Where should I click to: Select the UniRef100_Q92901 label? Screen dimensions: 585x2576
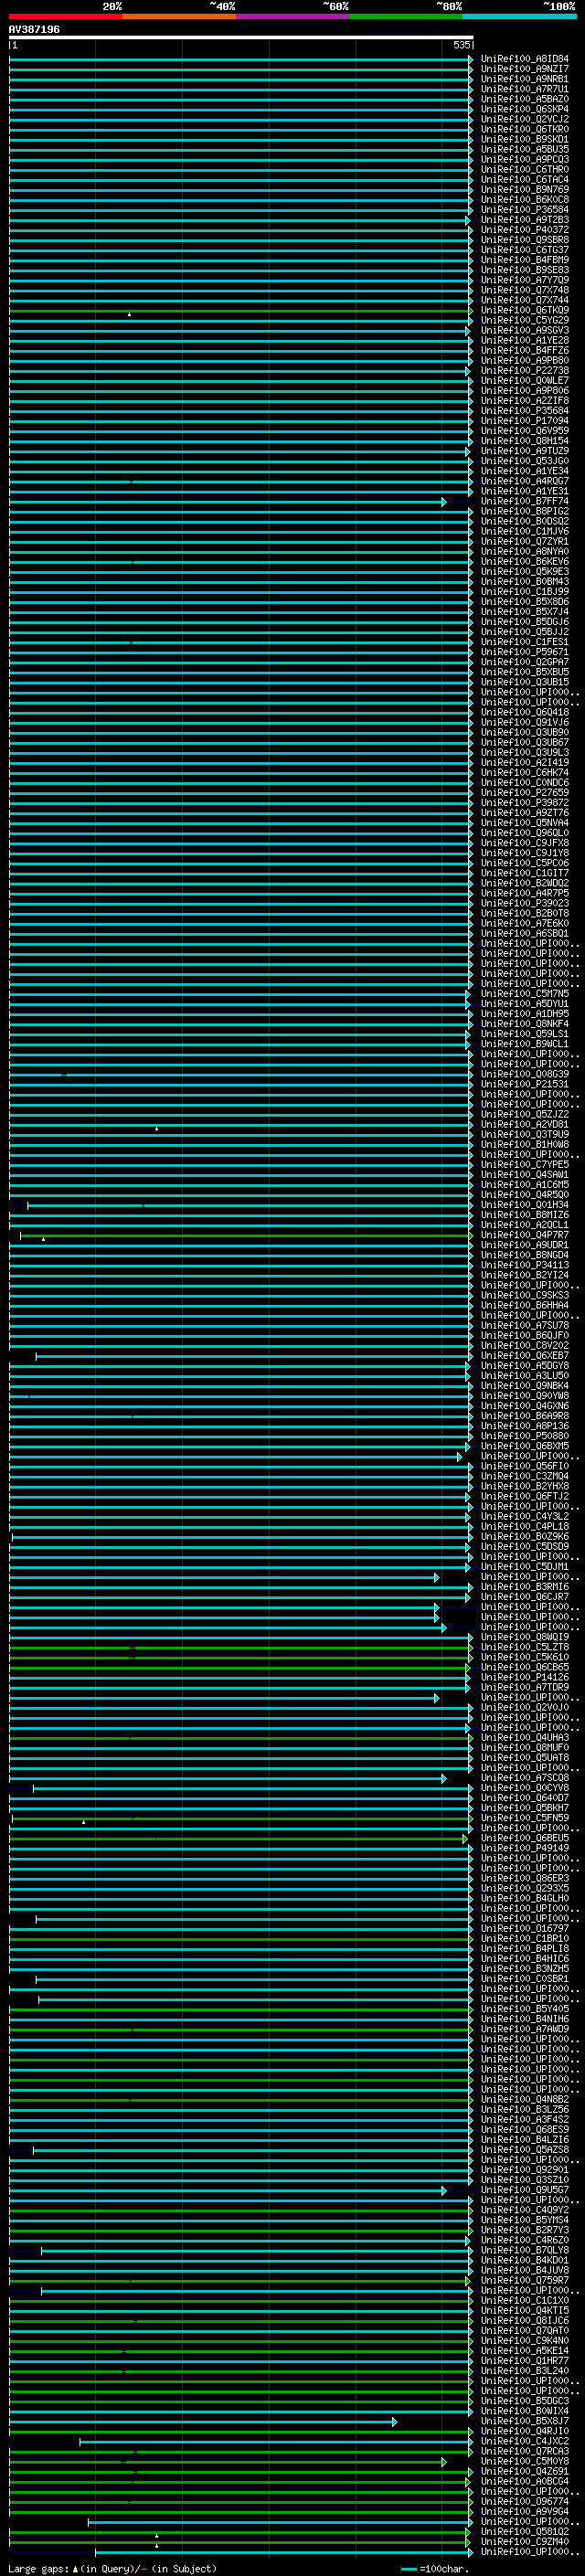525,2170
